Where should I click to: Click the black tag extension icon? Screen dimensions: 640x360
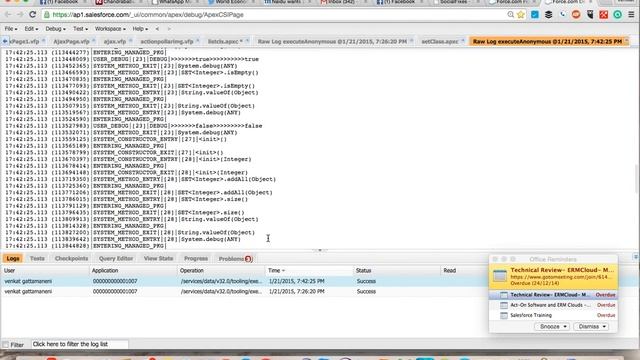point(590,15)
